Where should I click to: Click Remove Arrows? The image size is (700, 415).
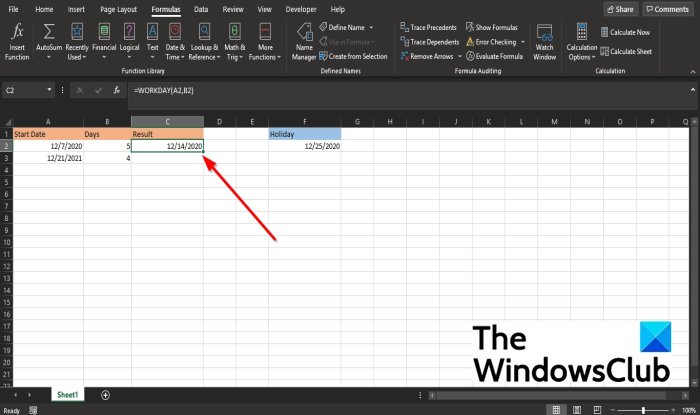pos(427,56)
